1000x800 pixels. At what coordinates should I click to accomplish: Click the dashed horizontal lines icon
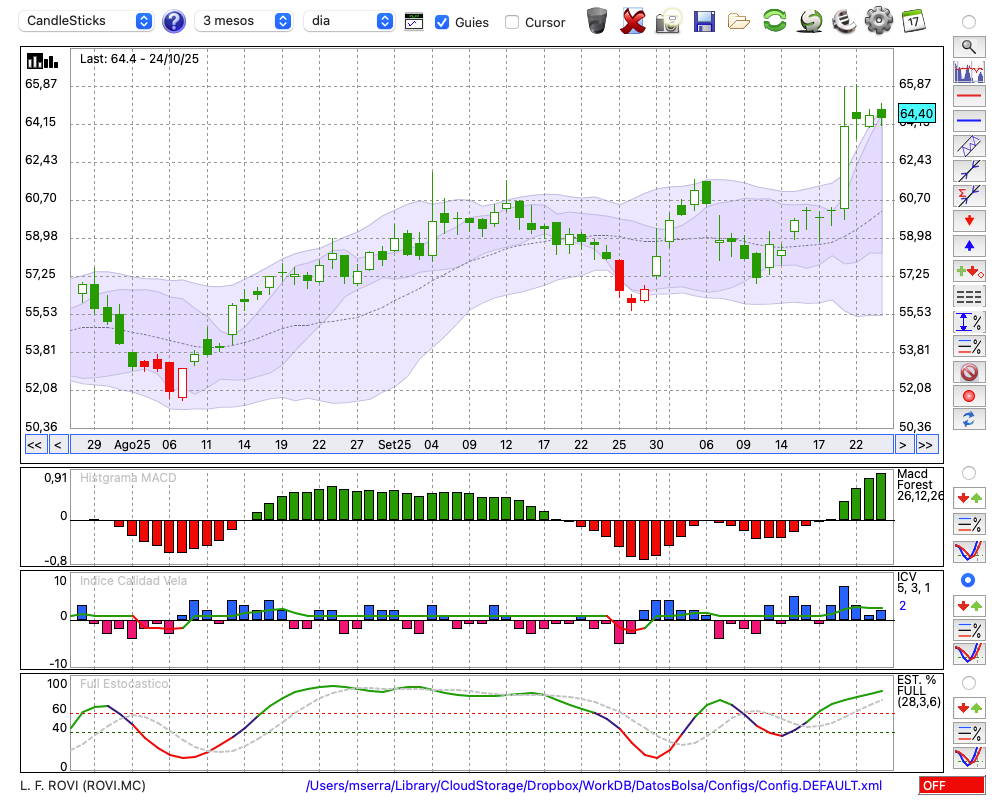[x=969, y=297]
